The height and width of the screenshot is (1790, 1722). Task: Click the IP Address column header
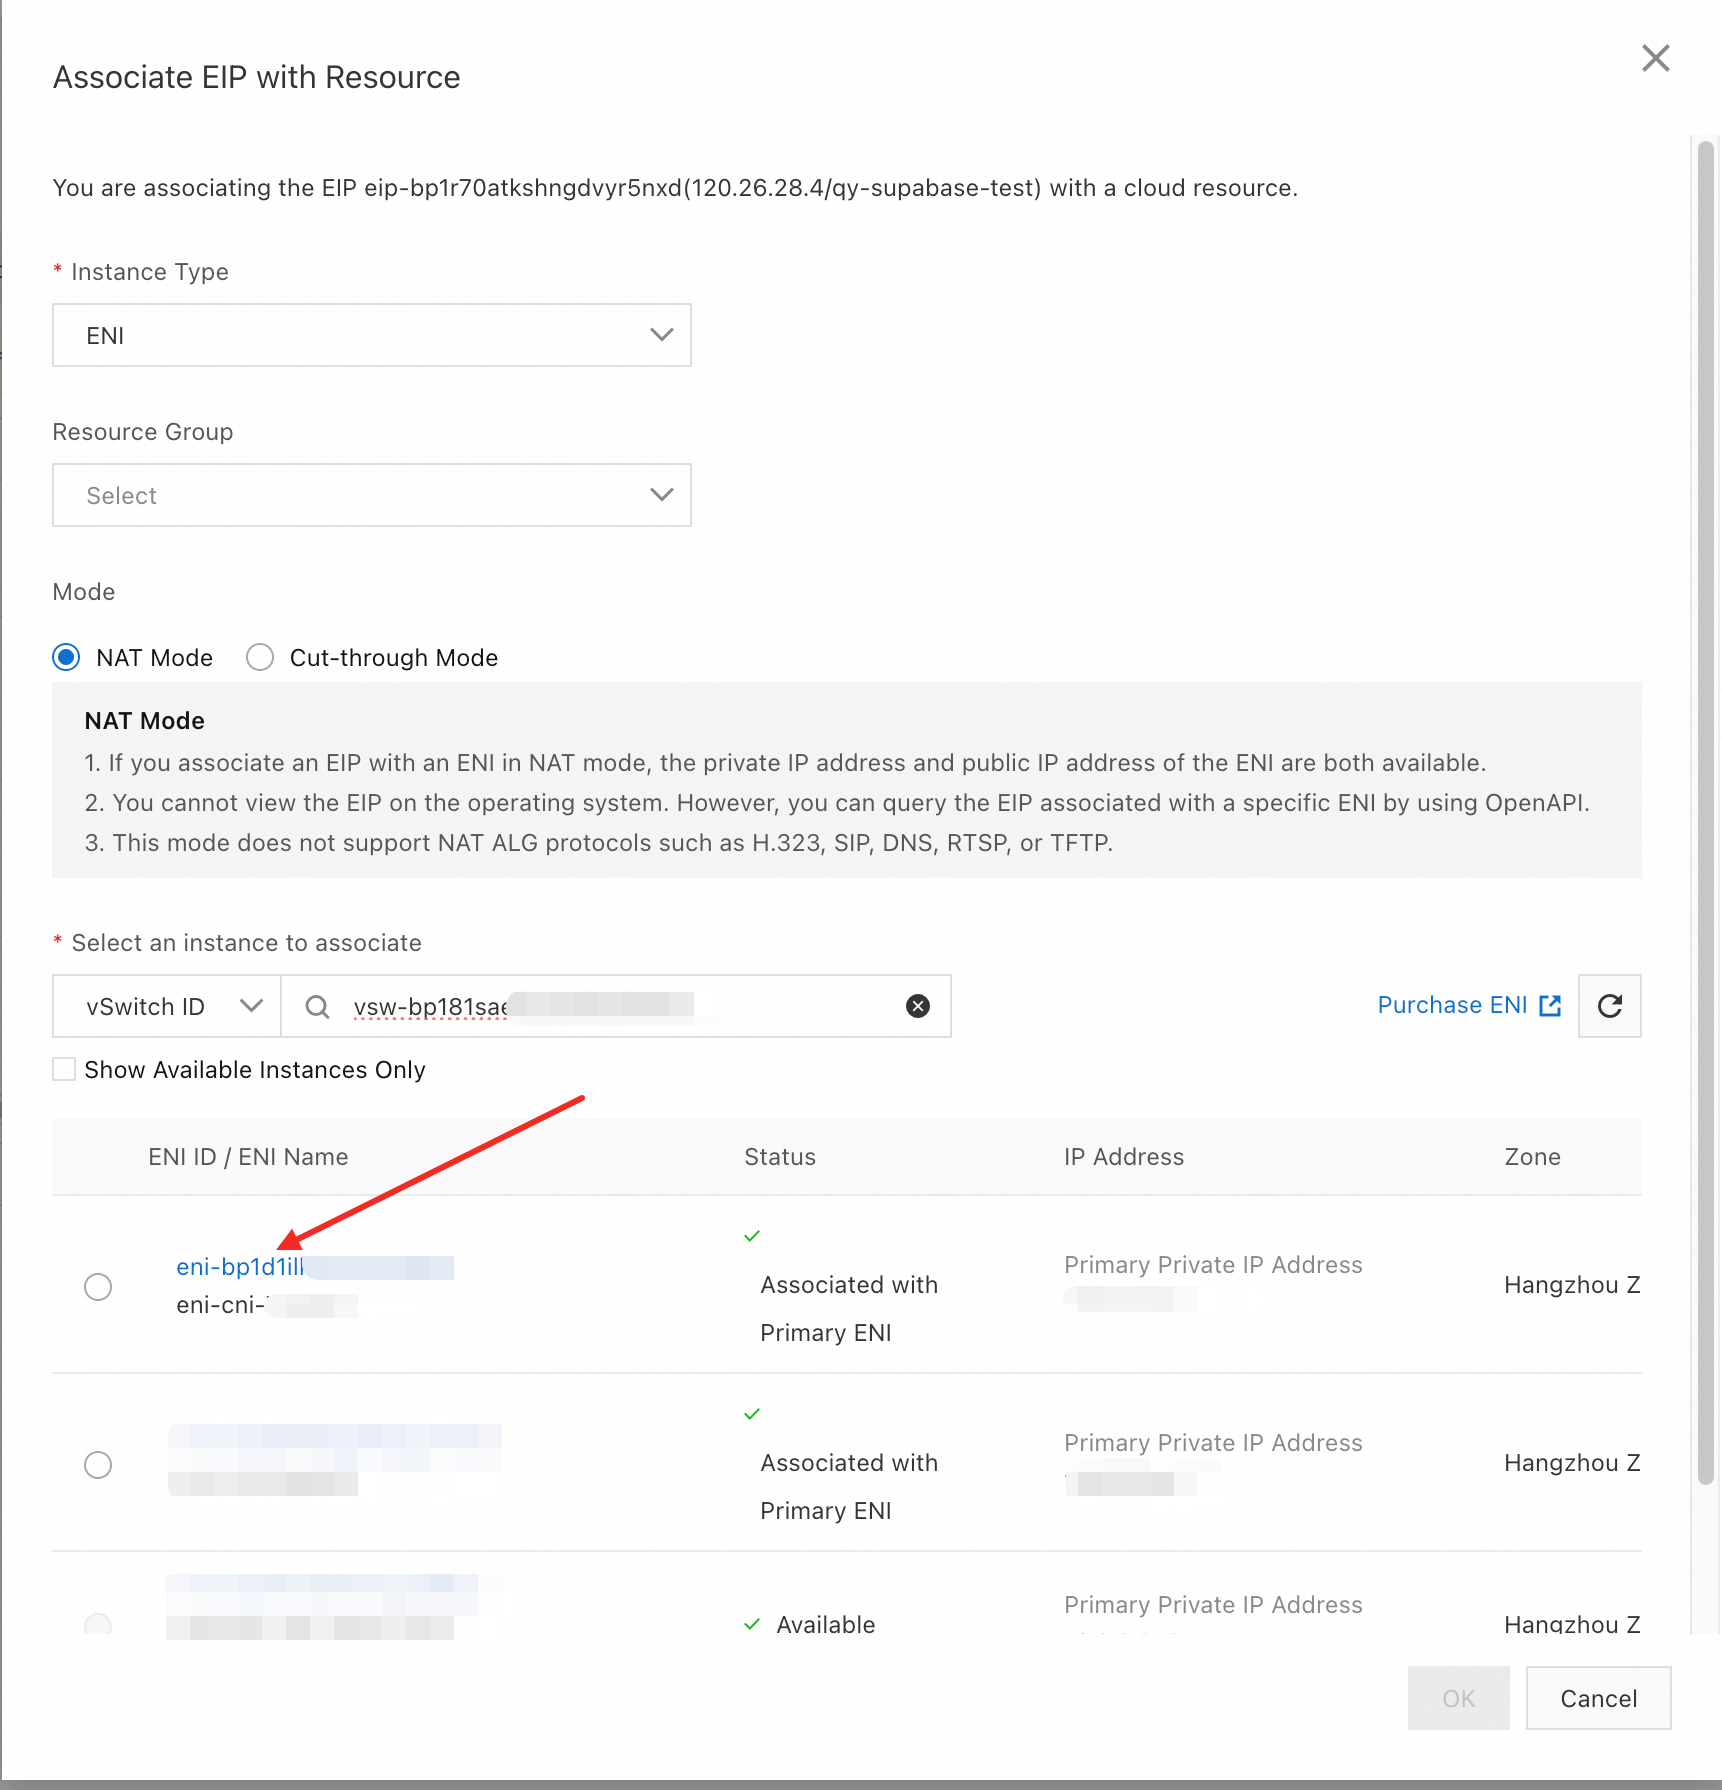click(x=1124, y=1157)
